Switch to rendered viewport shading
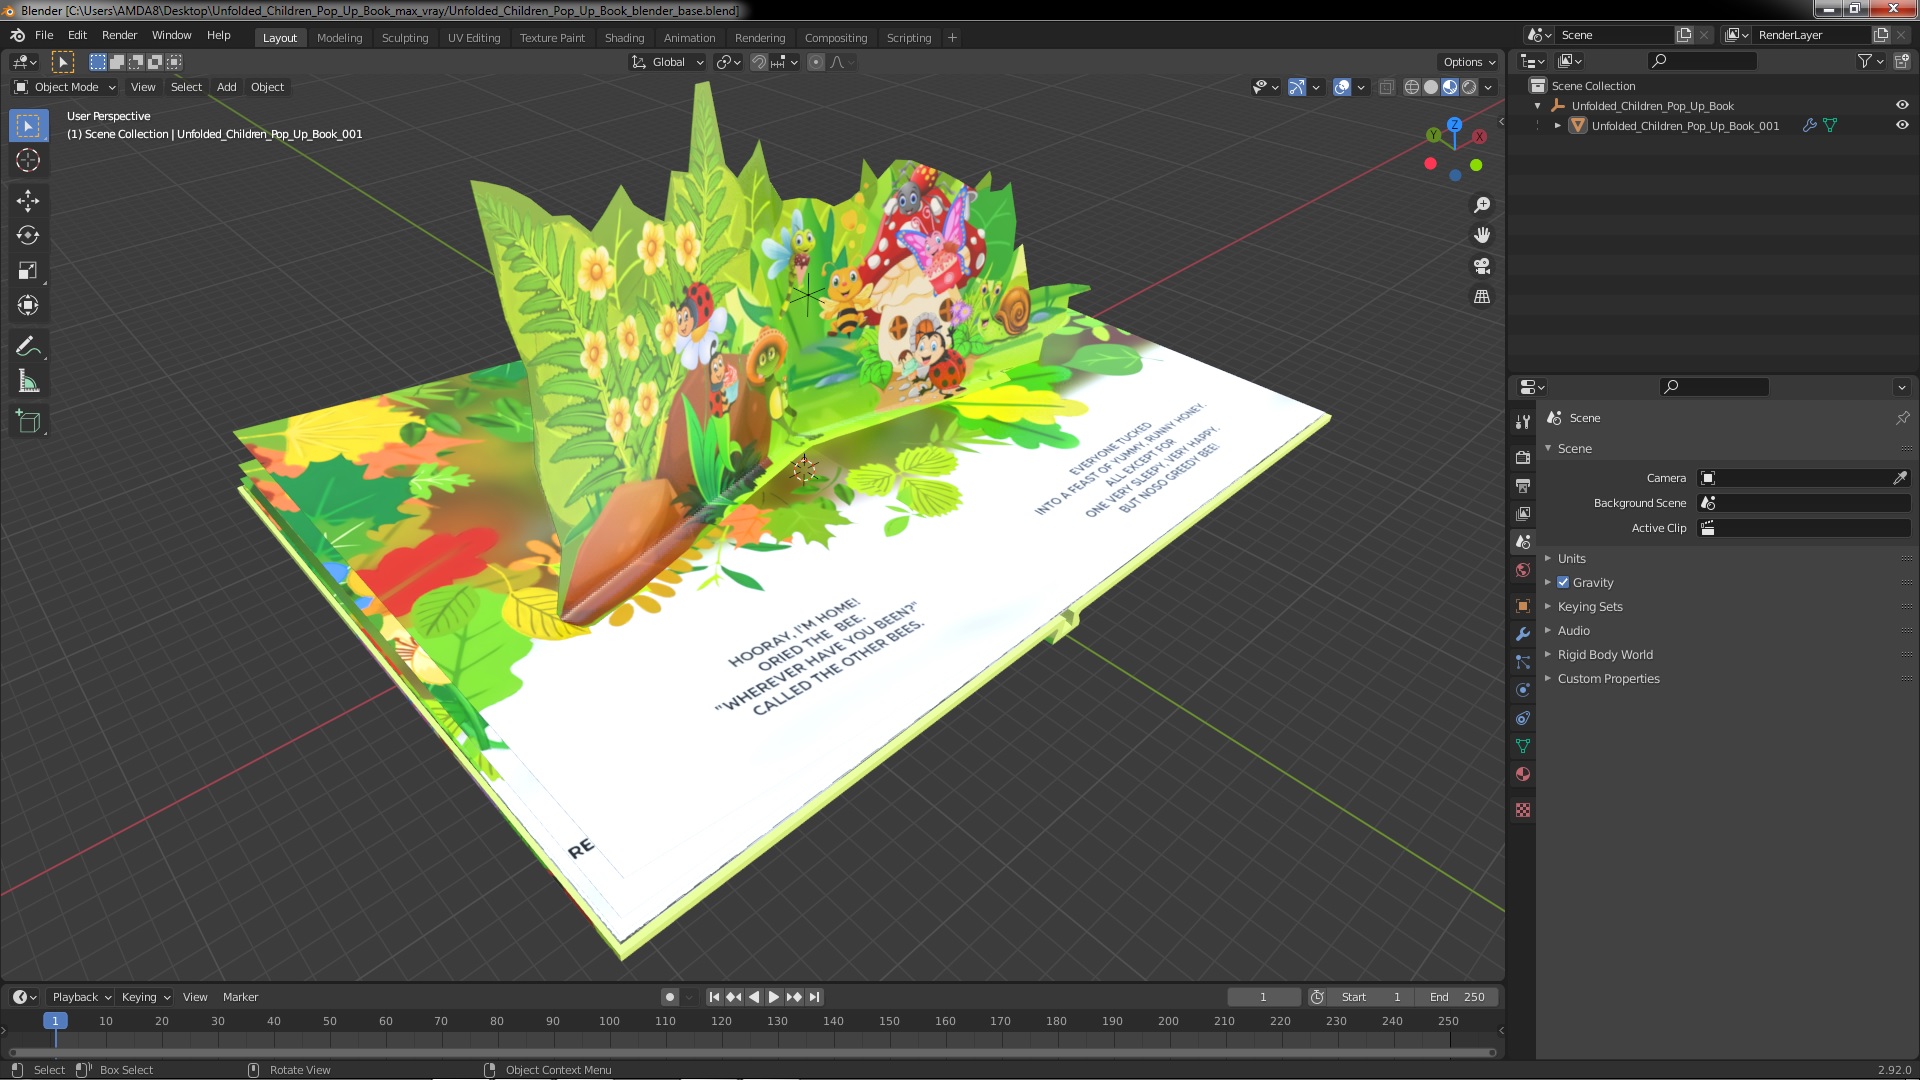This screenshot has height=1080, width=1920. (1469, 87)
